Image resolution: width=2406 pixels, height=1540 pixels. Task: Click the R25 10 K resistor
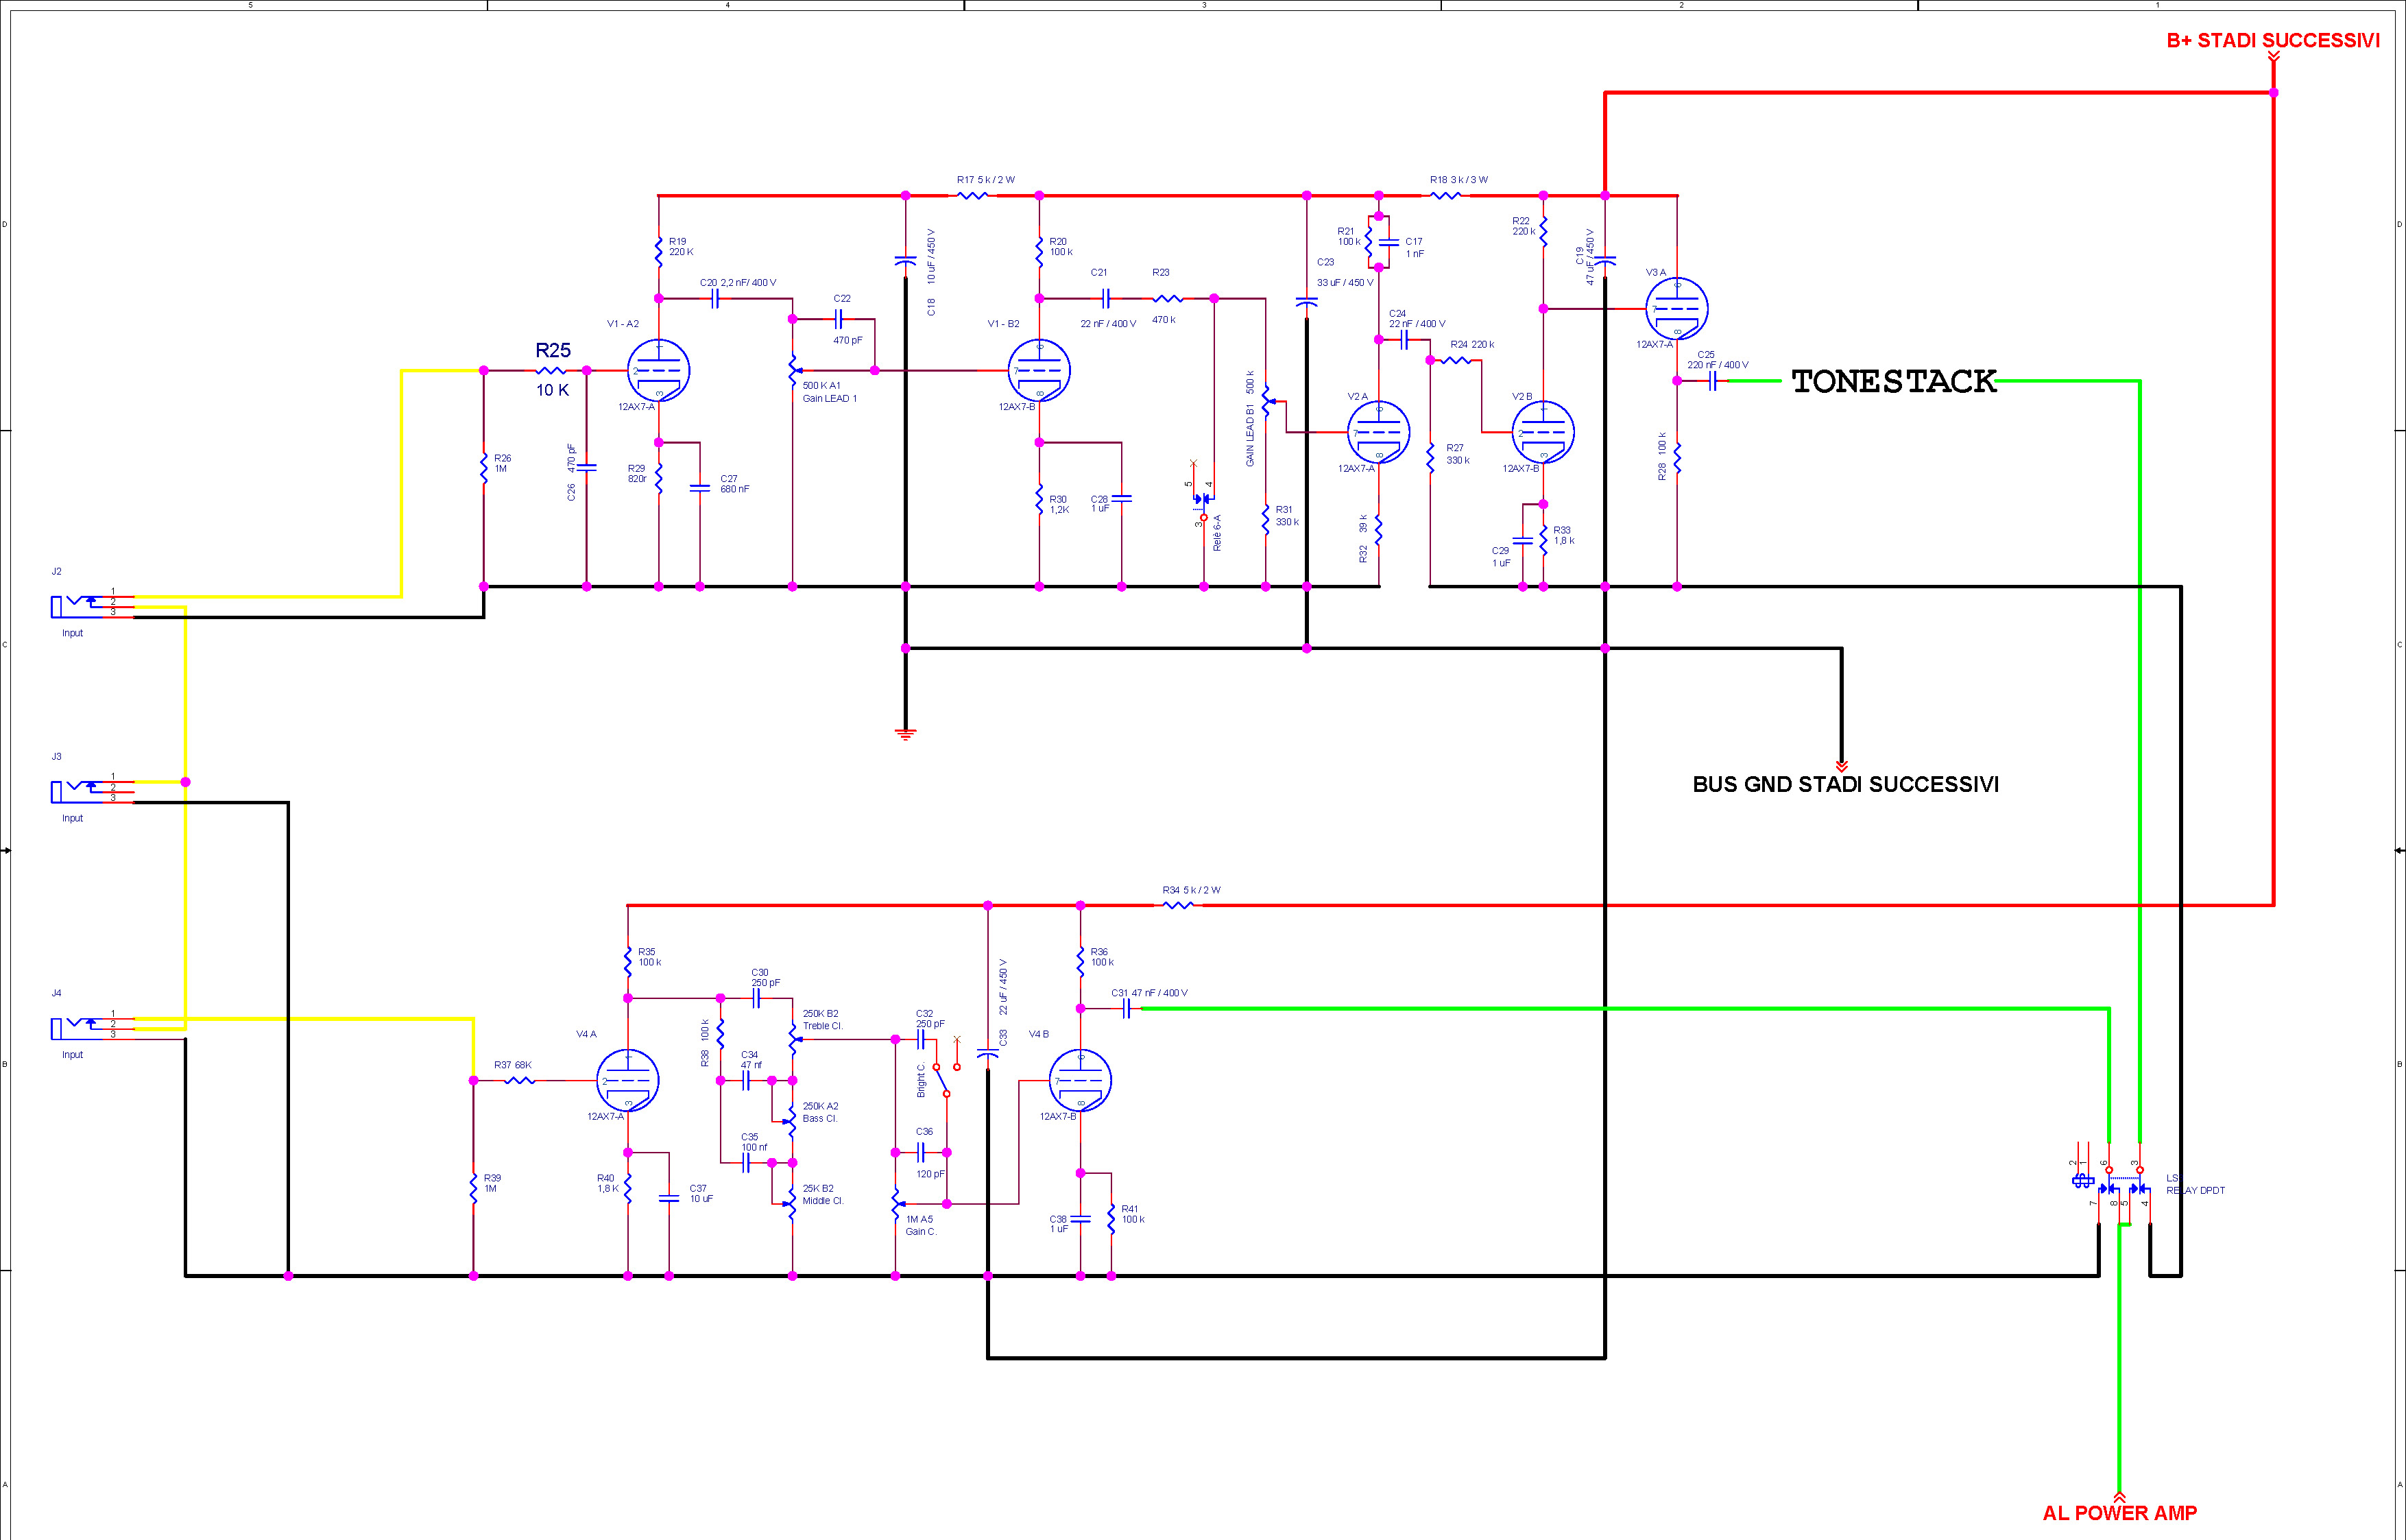pos(551,371)
